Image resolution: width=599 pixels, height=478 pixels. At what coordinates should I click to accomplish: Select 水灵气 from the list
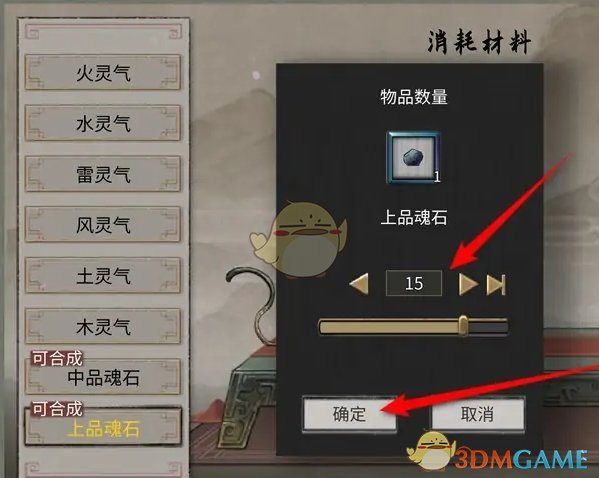click(x=103, y=123)
